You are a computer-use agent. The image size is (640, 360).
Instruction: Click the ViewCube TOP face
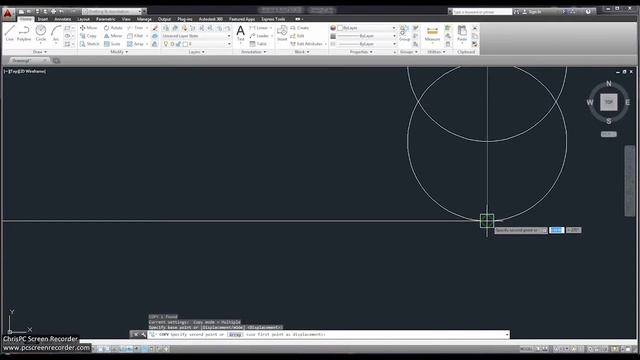pos(609,102)
